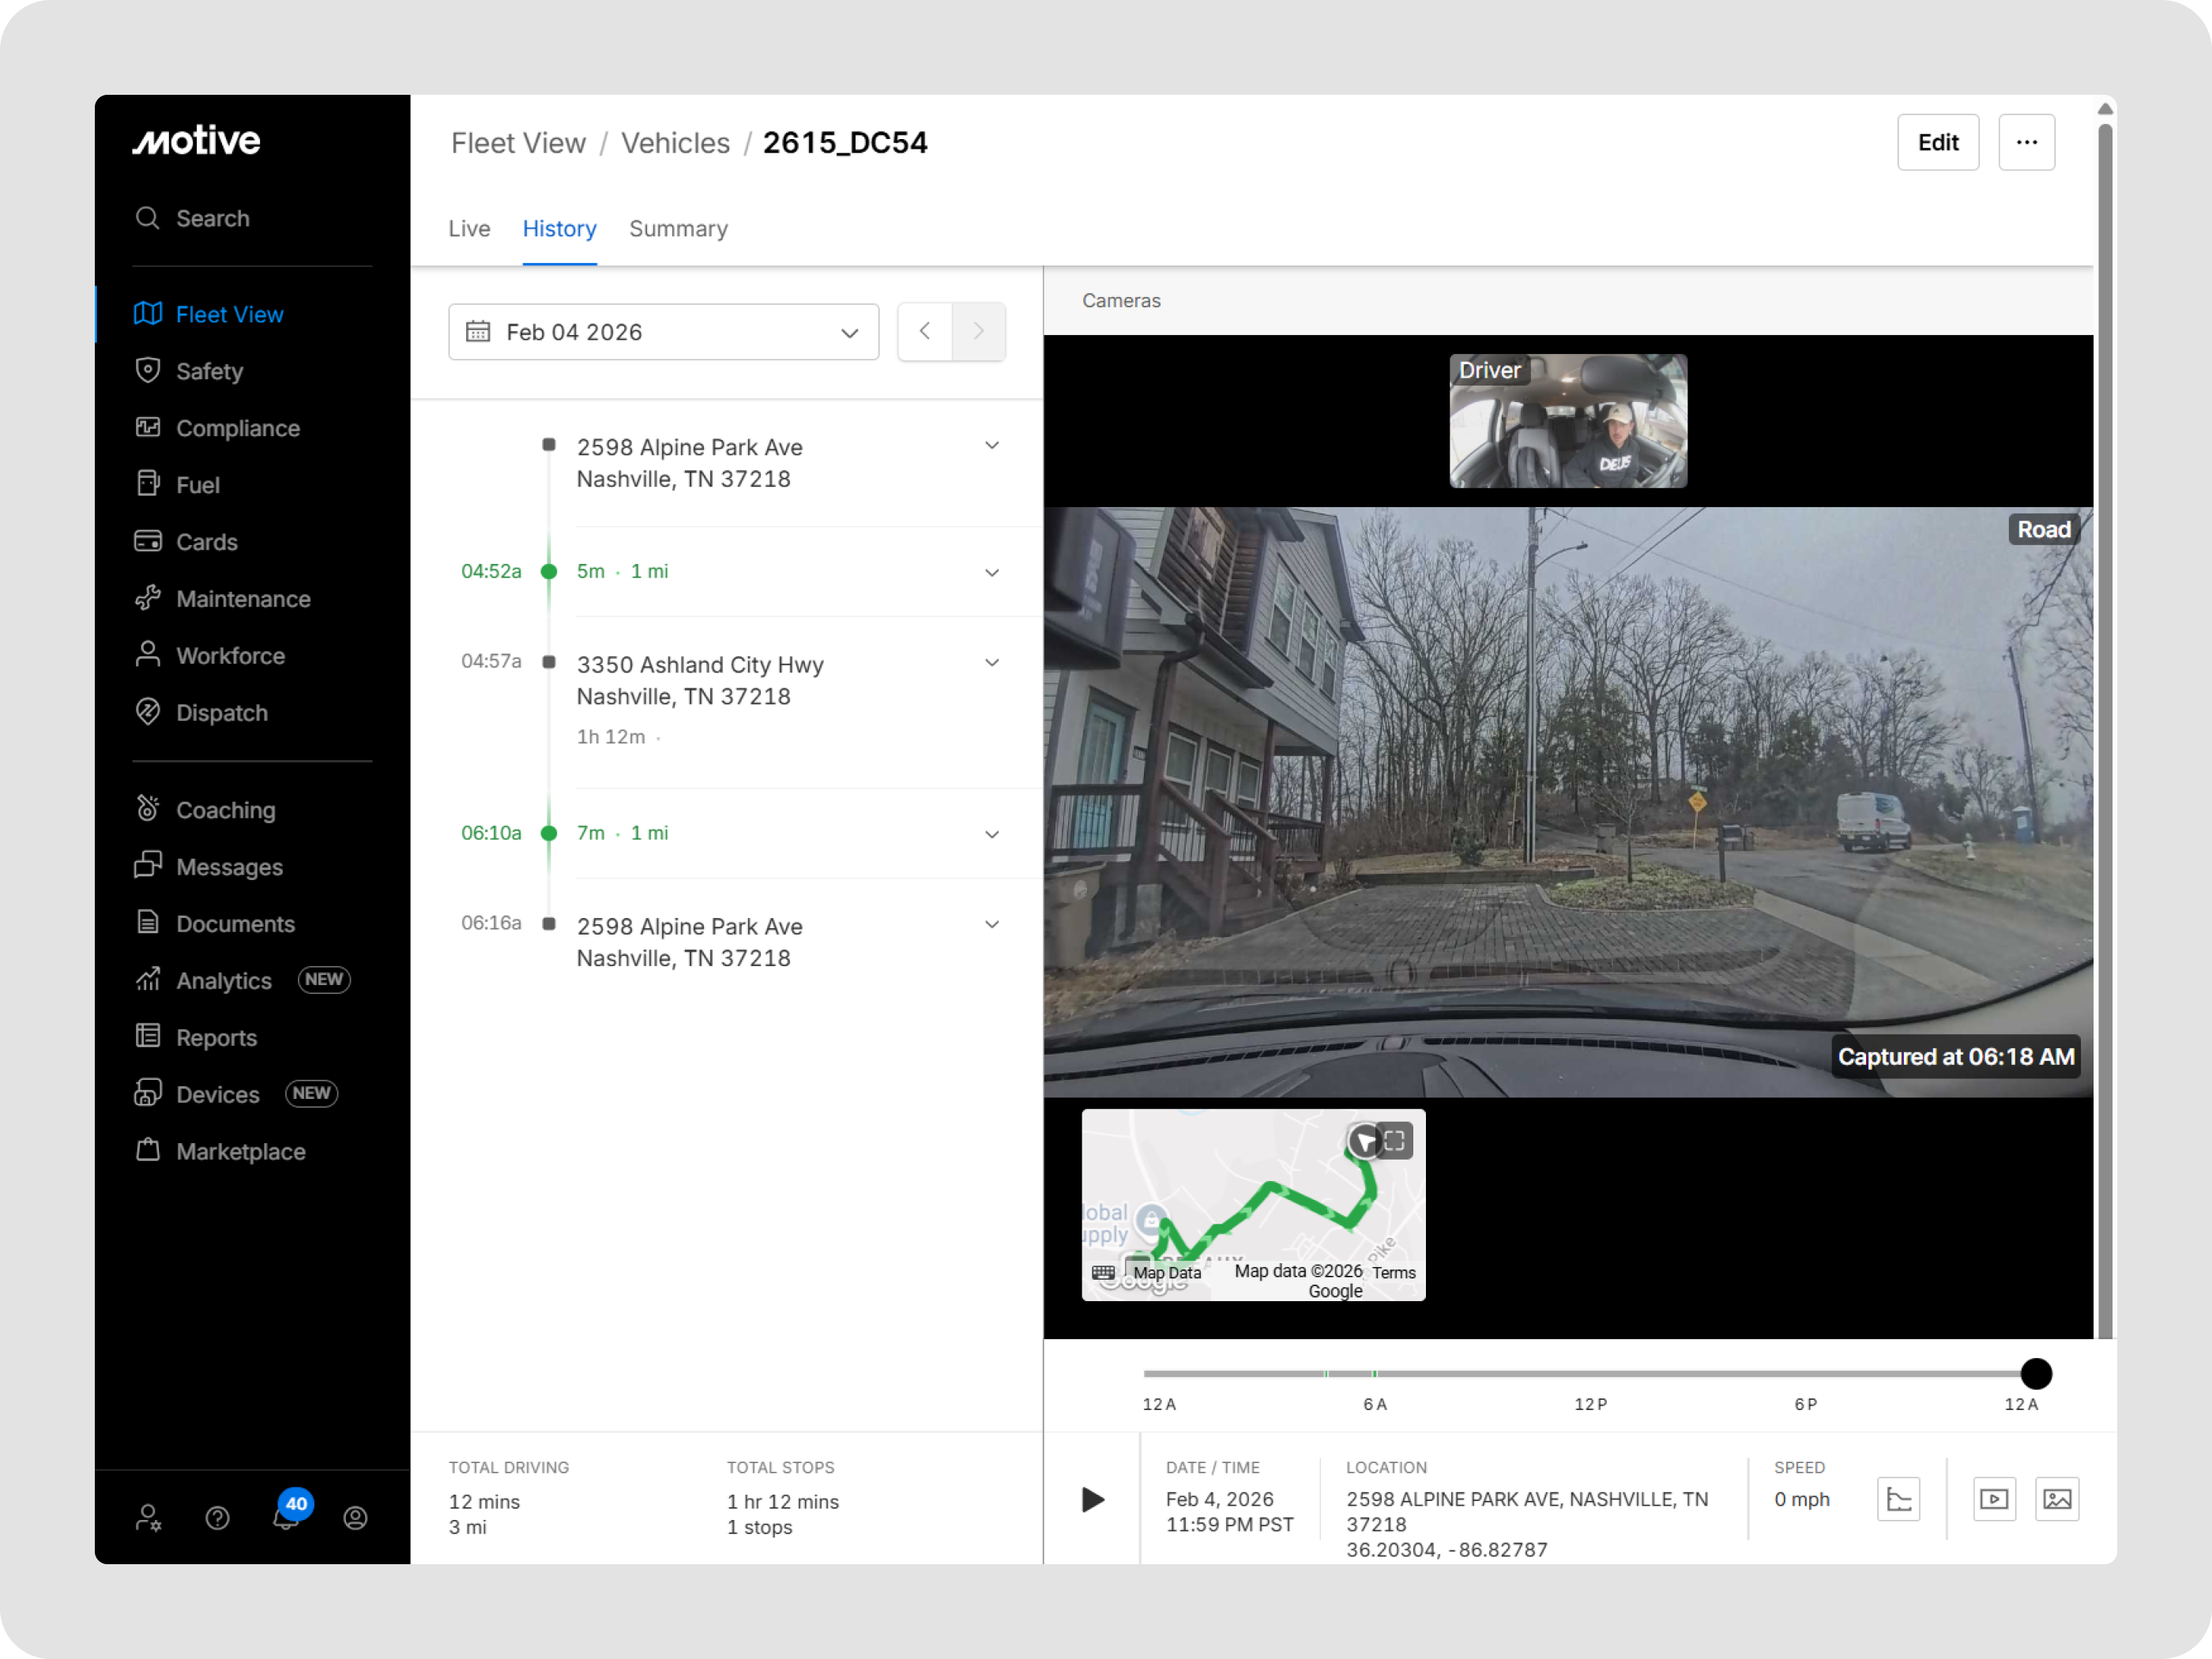Switch to the Summary tab
Image resolution: width=2212 pixels, height=1659 pixels.
pos(678,229)
